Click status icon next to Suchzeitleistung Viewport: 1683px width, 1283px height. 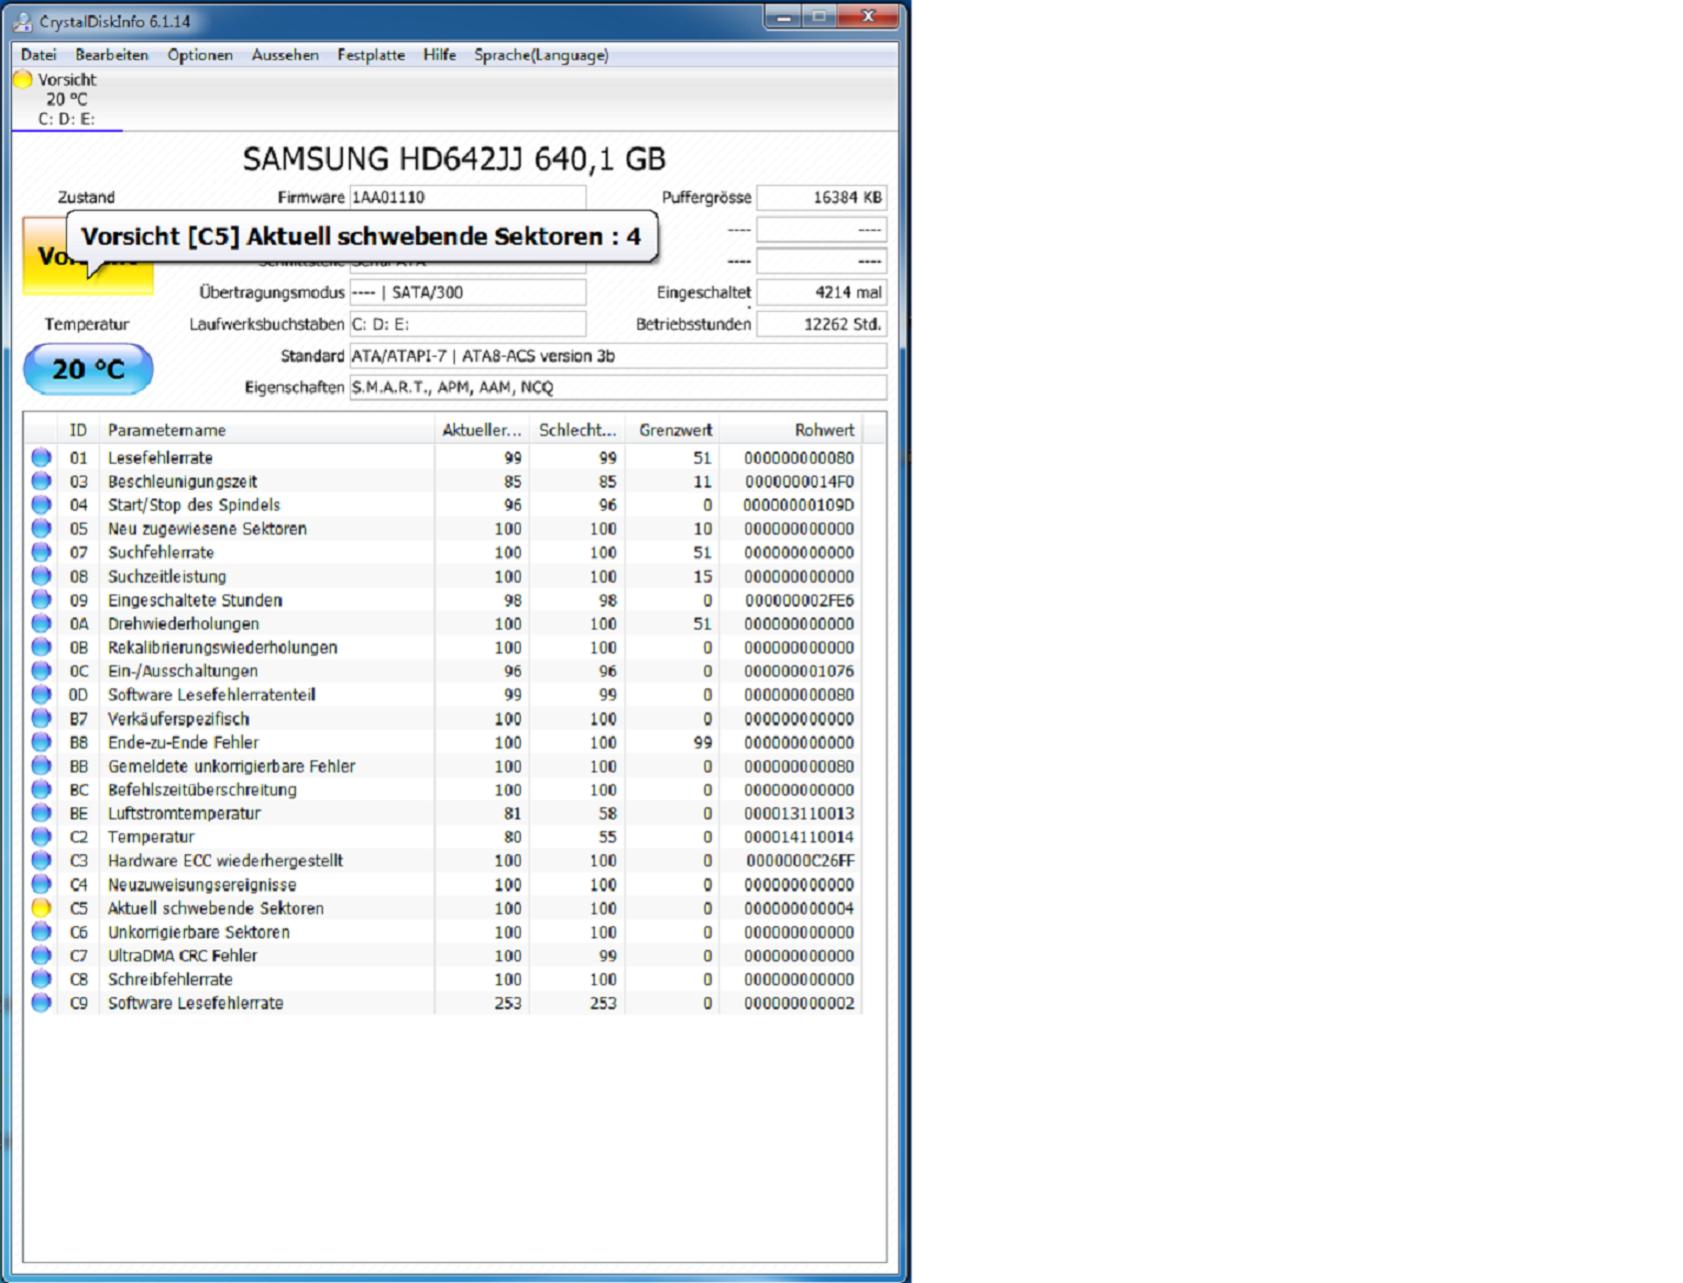(x=41, y=576)
